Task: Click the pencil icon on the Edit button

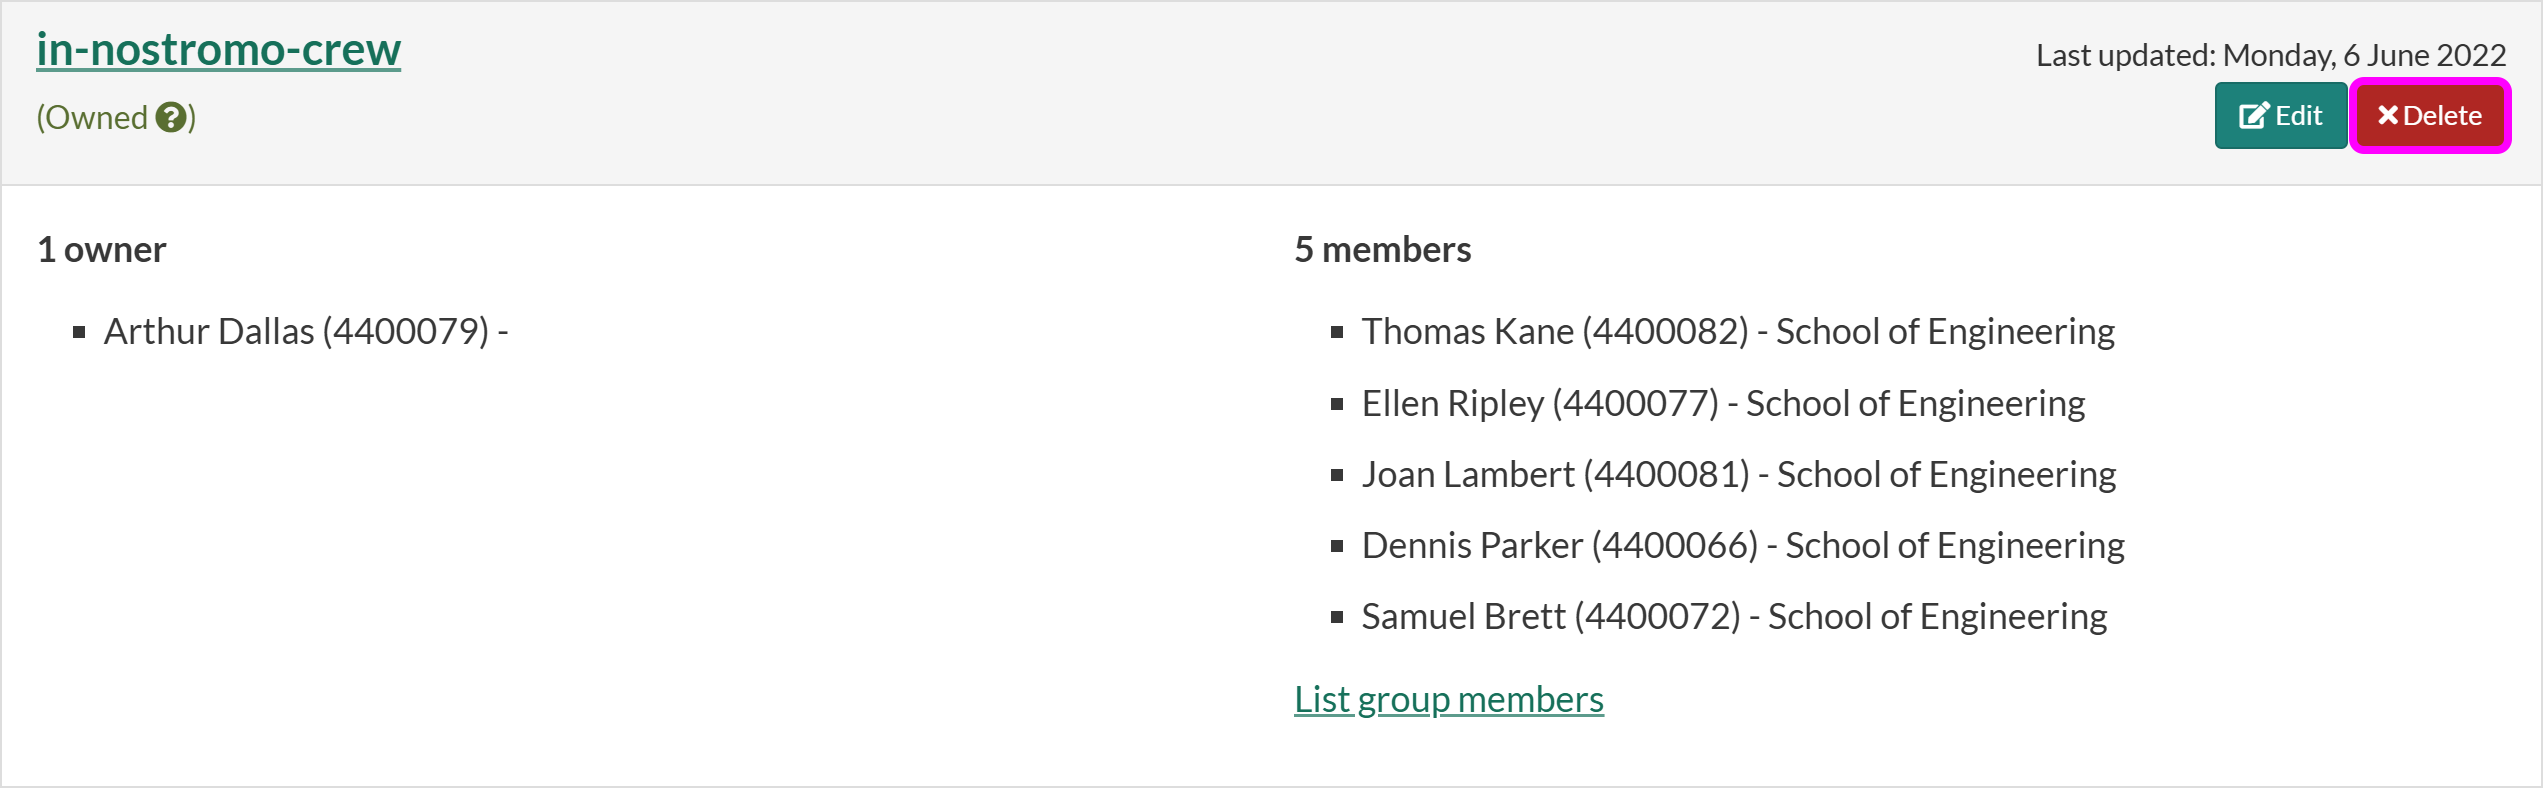Action: point(2253,116)
